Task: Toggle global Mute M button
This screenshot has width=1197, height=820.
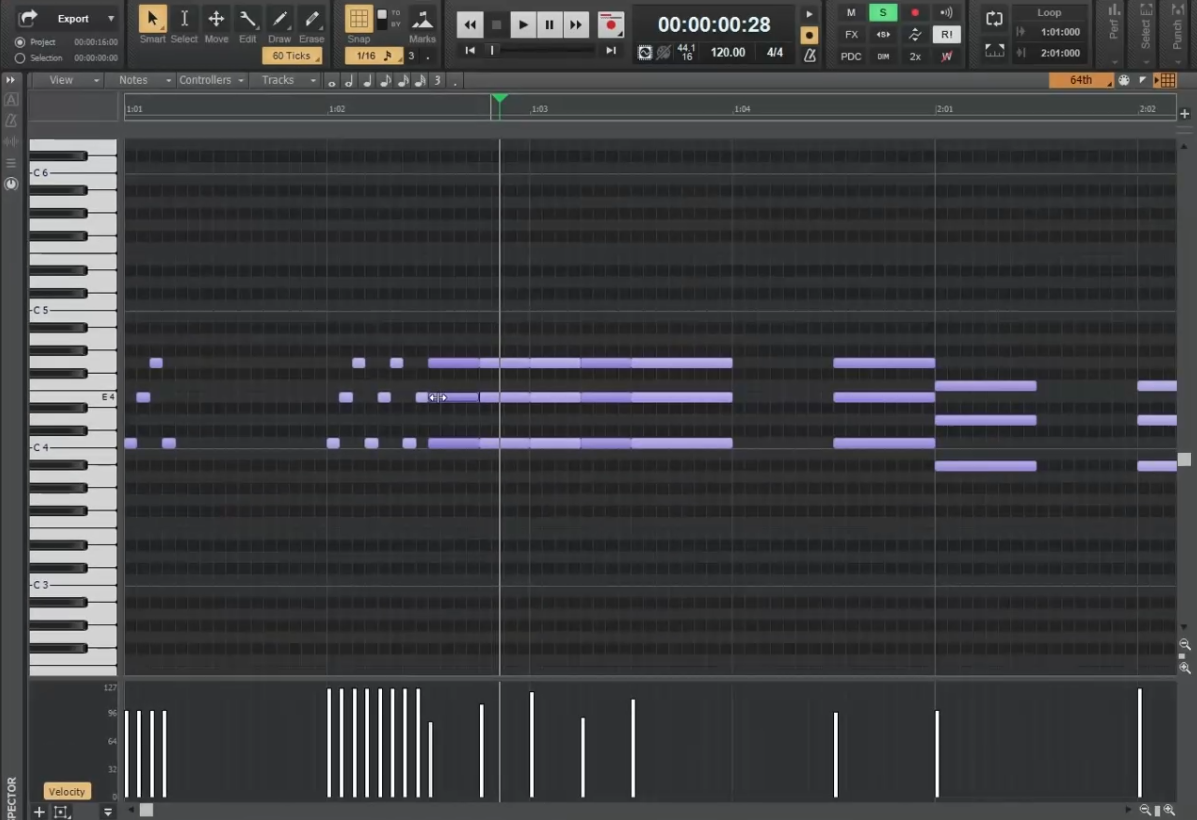Action: point(851,12)
